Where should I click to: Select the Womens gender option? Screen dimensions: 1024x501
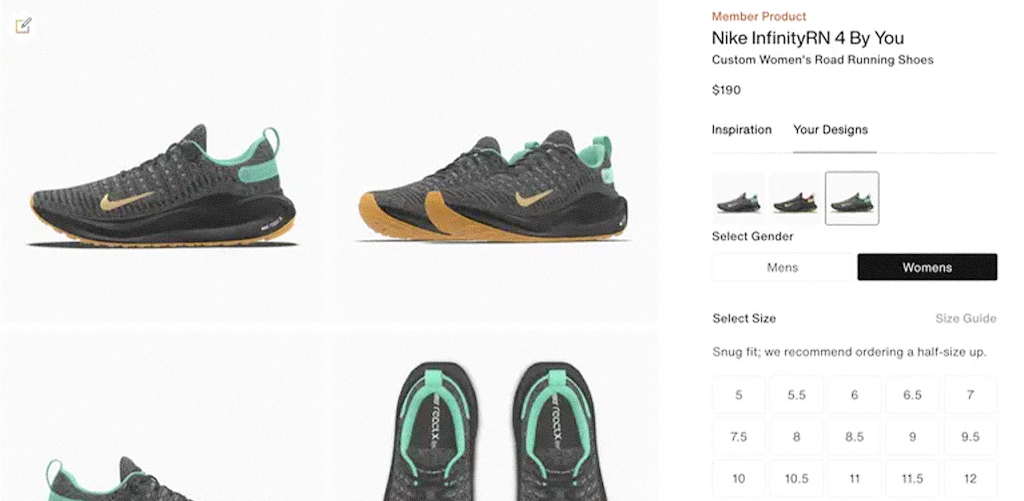tap(927, 267)
